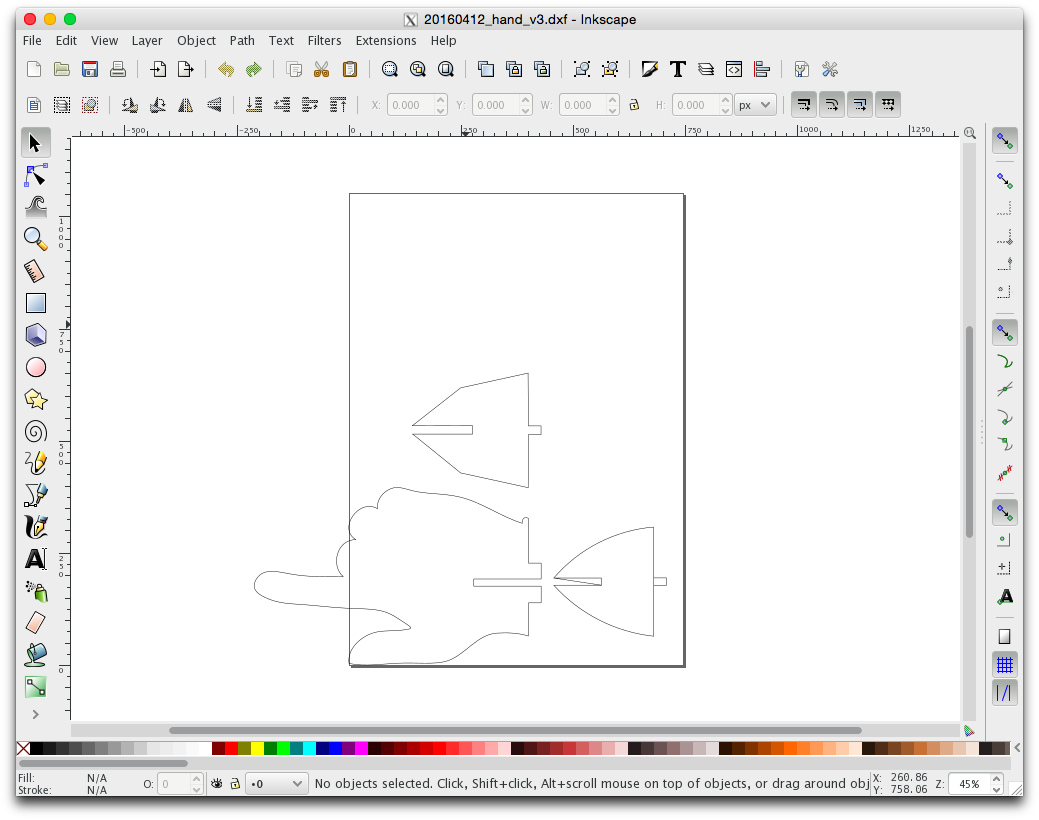Select the Zoom magnifier tool
The height and width of the screenshot is (820, 1039).
point(35,239)
